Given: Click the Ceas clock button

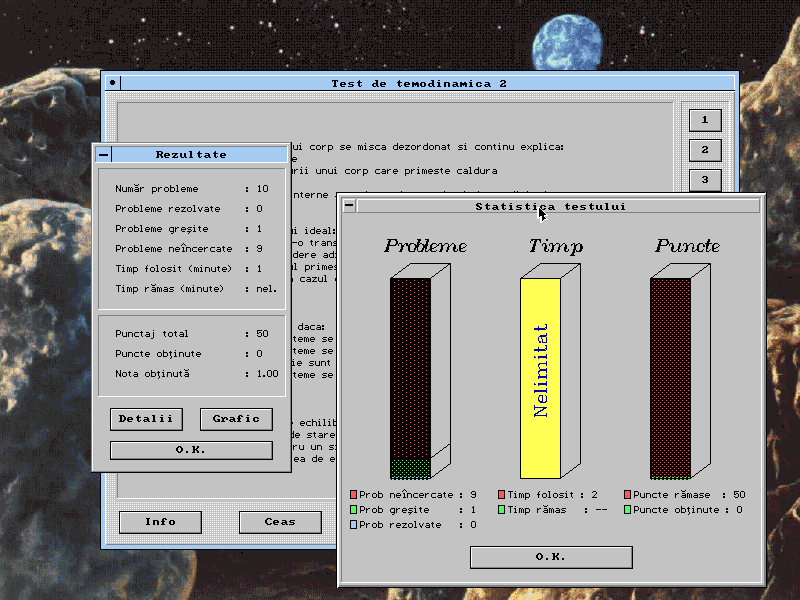Looking at the screenshot, I should point(280,521).
